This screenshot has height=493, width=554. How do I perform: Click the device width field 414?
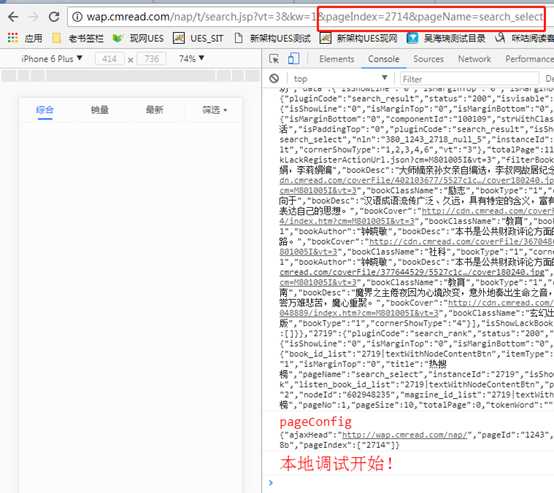tap(110, 59)
